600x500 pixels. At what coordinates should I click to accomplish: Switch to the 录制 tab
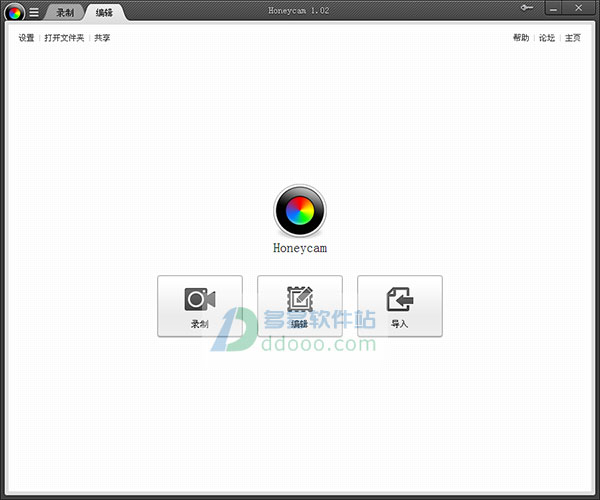(65, 13)
